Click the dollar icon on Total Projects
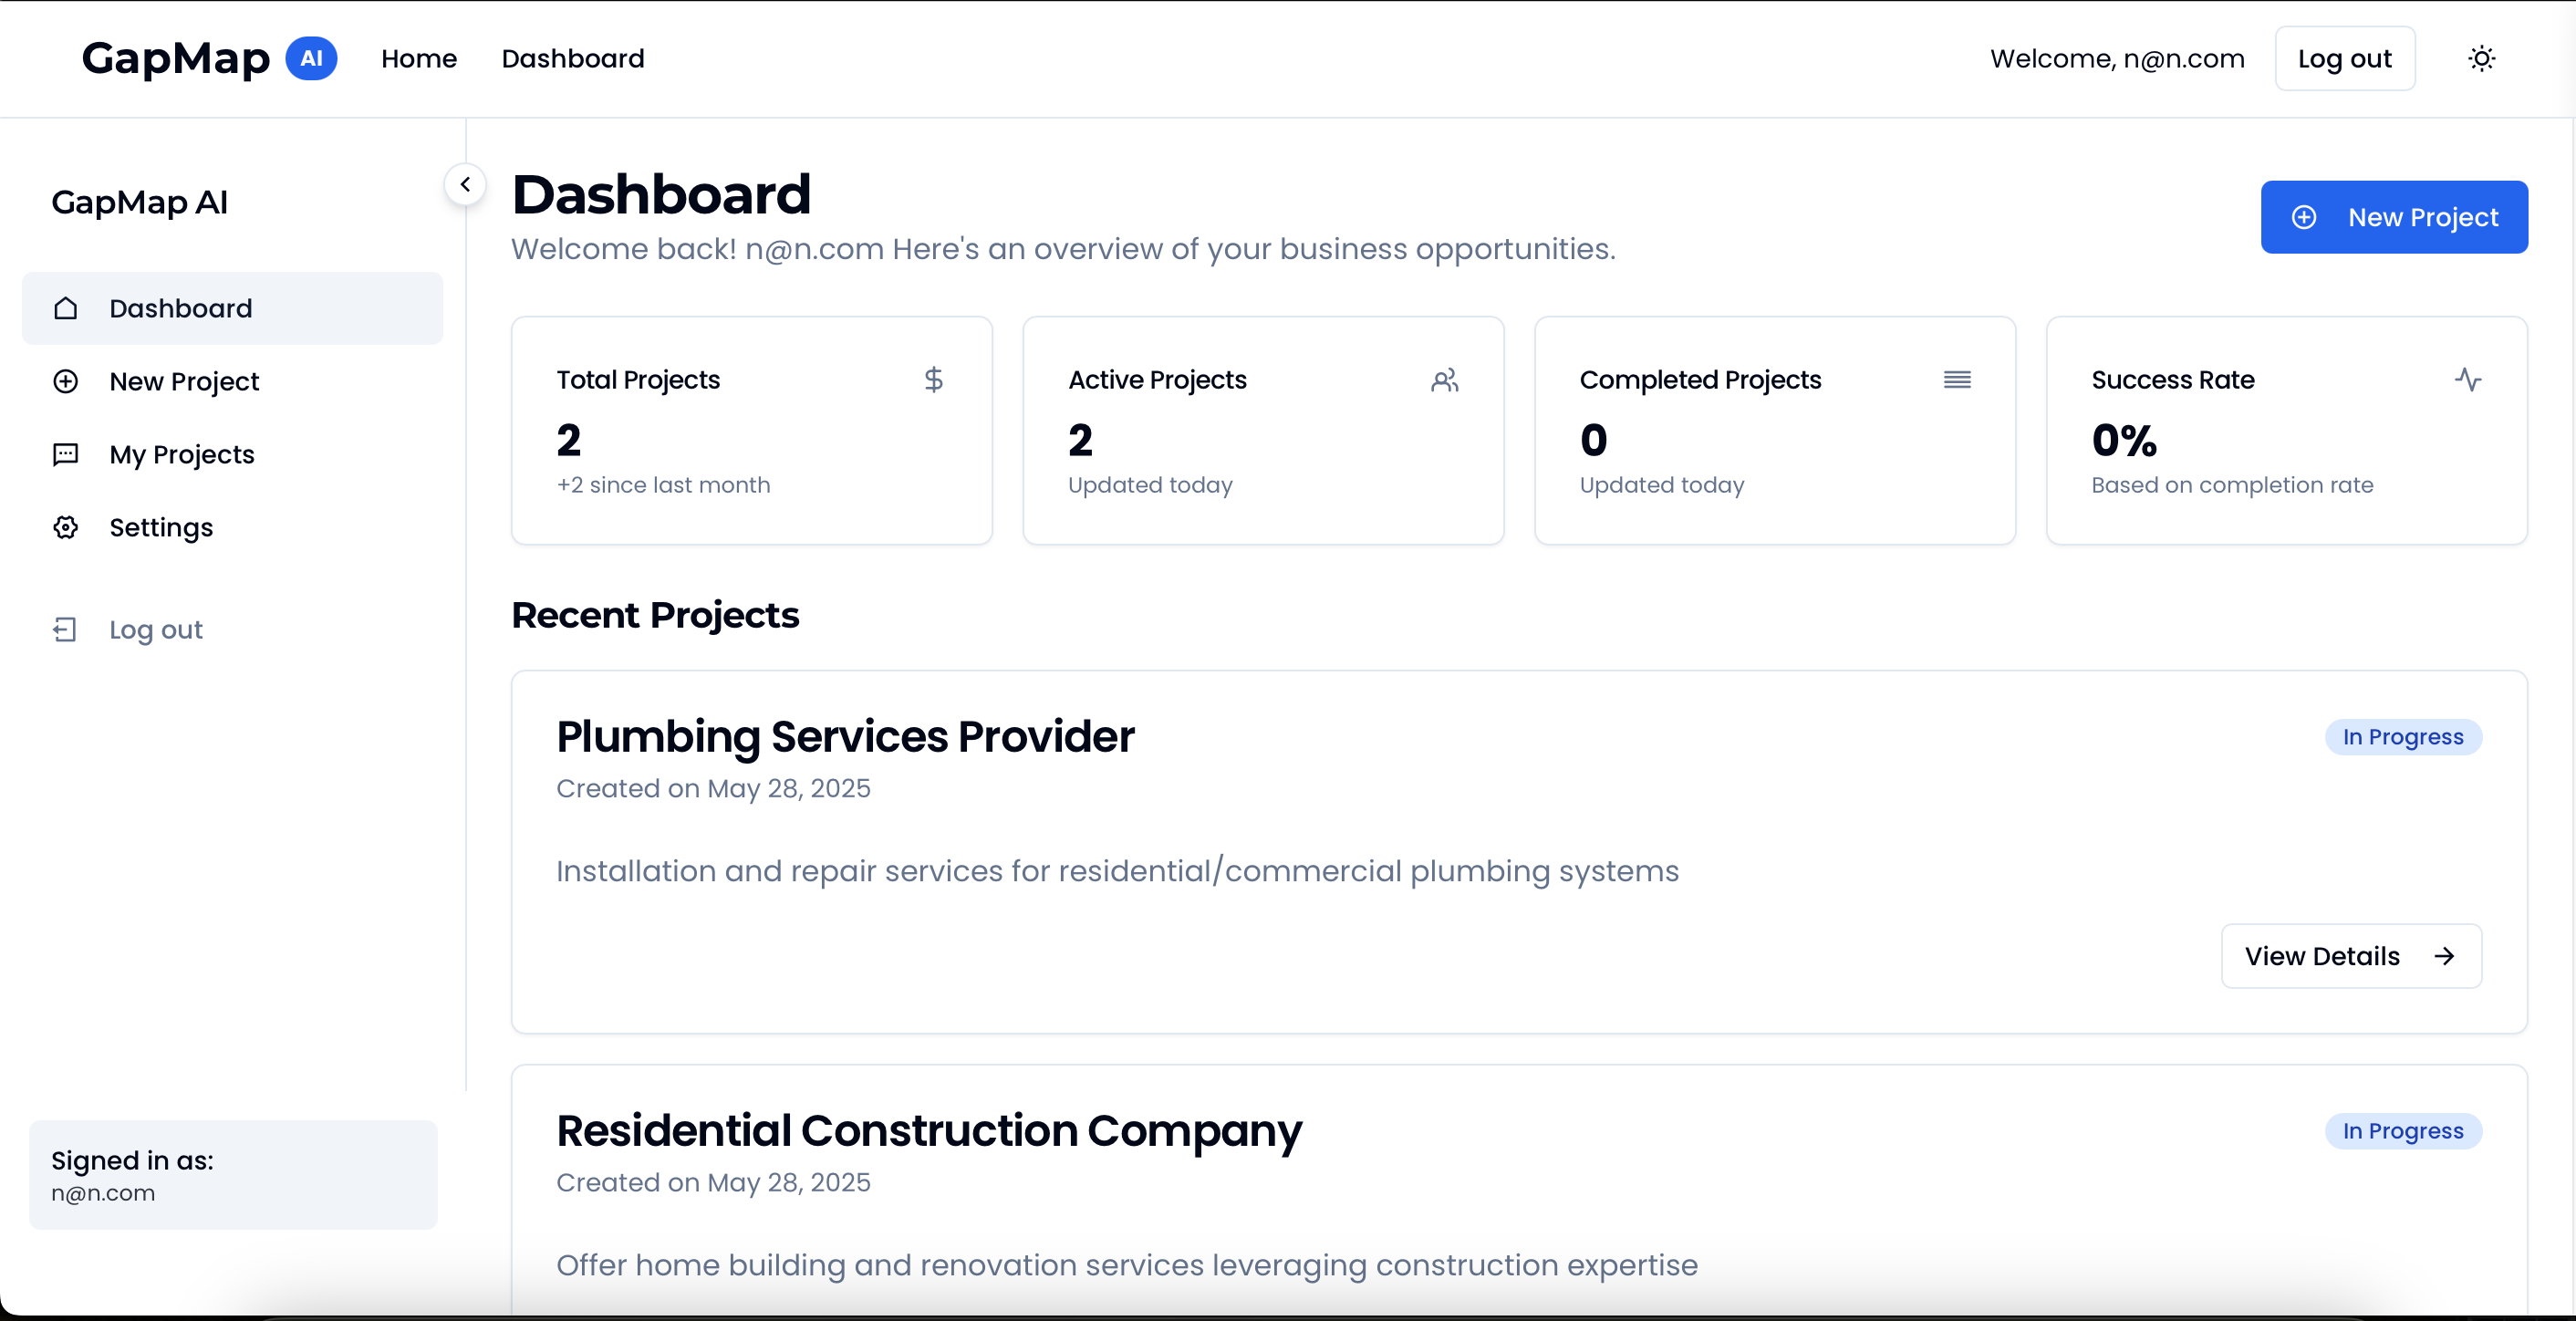 click(x=933, y=380)
